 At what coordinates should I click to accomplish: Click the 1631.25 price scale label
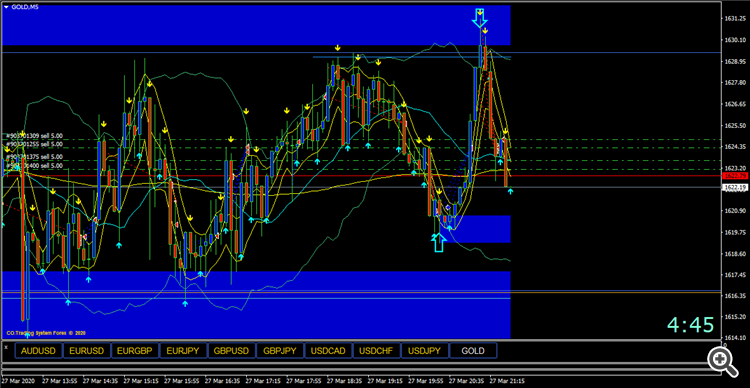pos(735,19)
